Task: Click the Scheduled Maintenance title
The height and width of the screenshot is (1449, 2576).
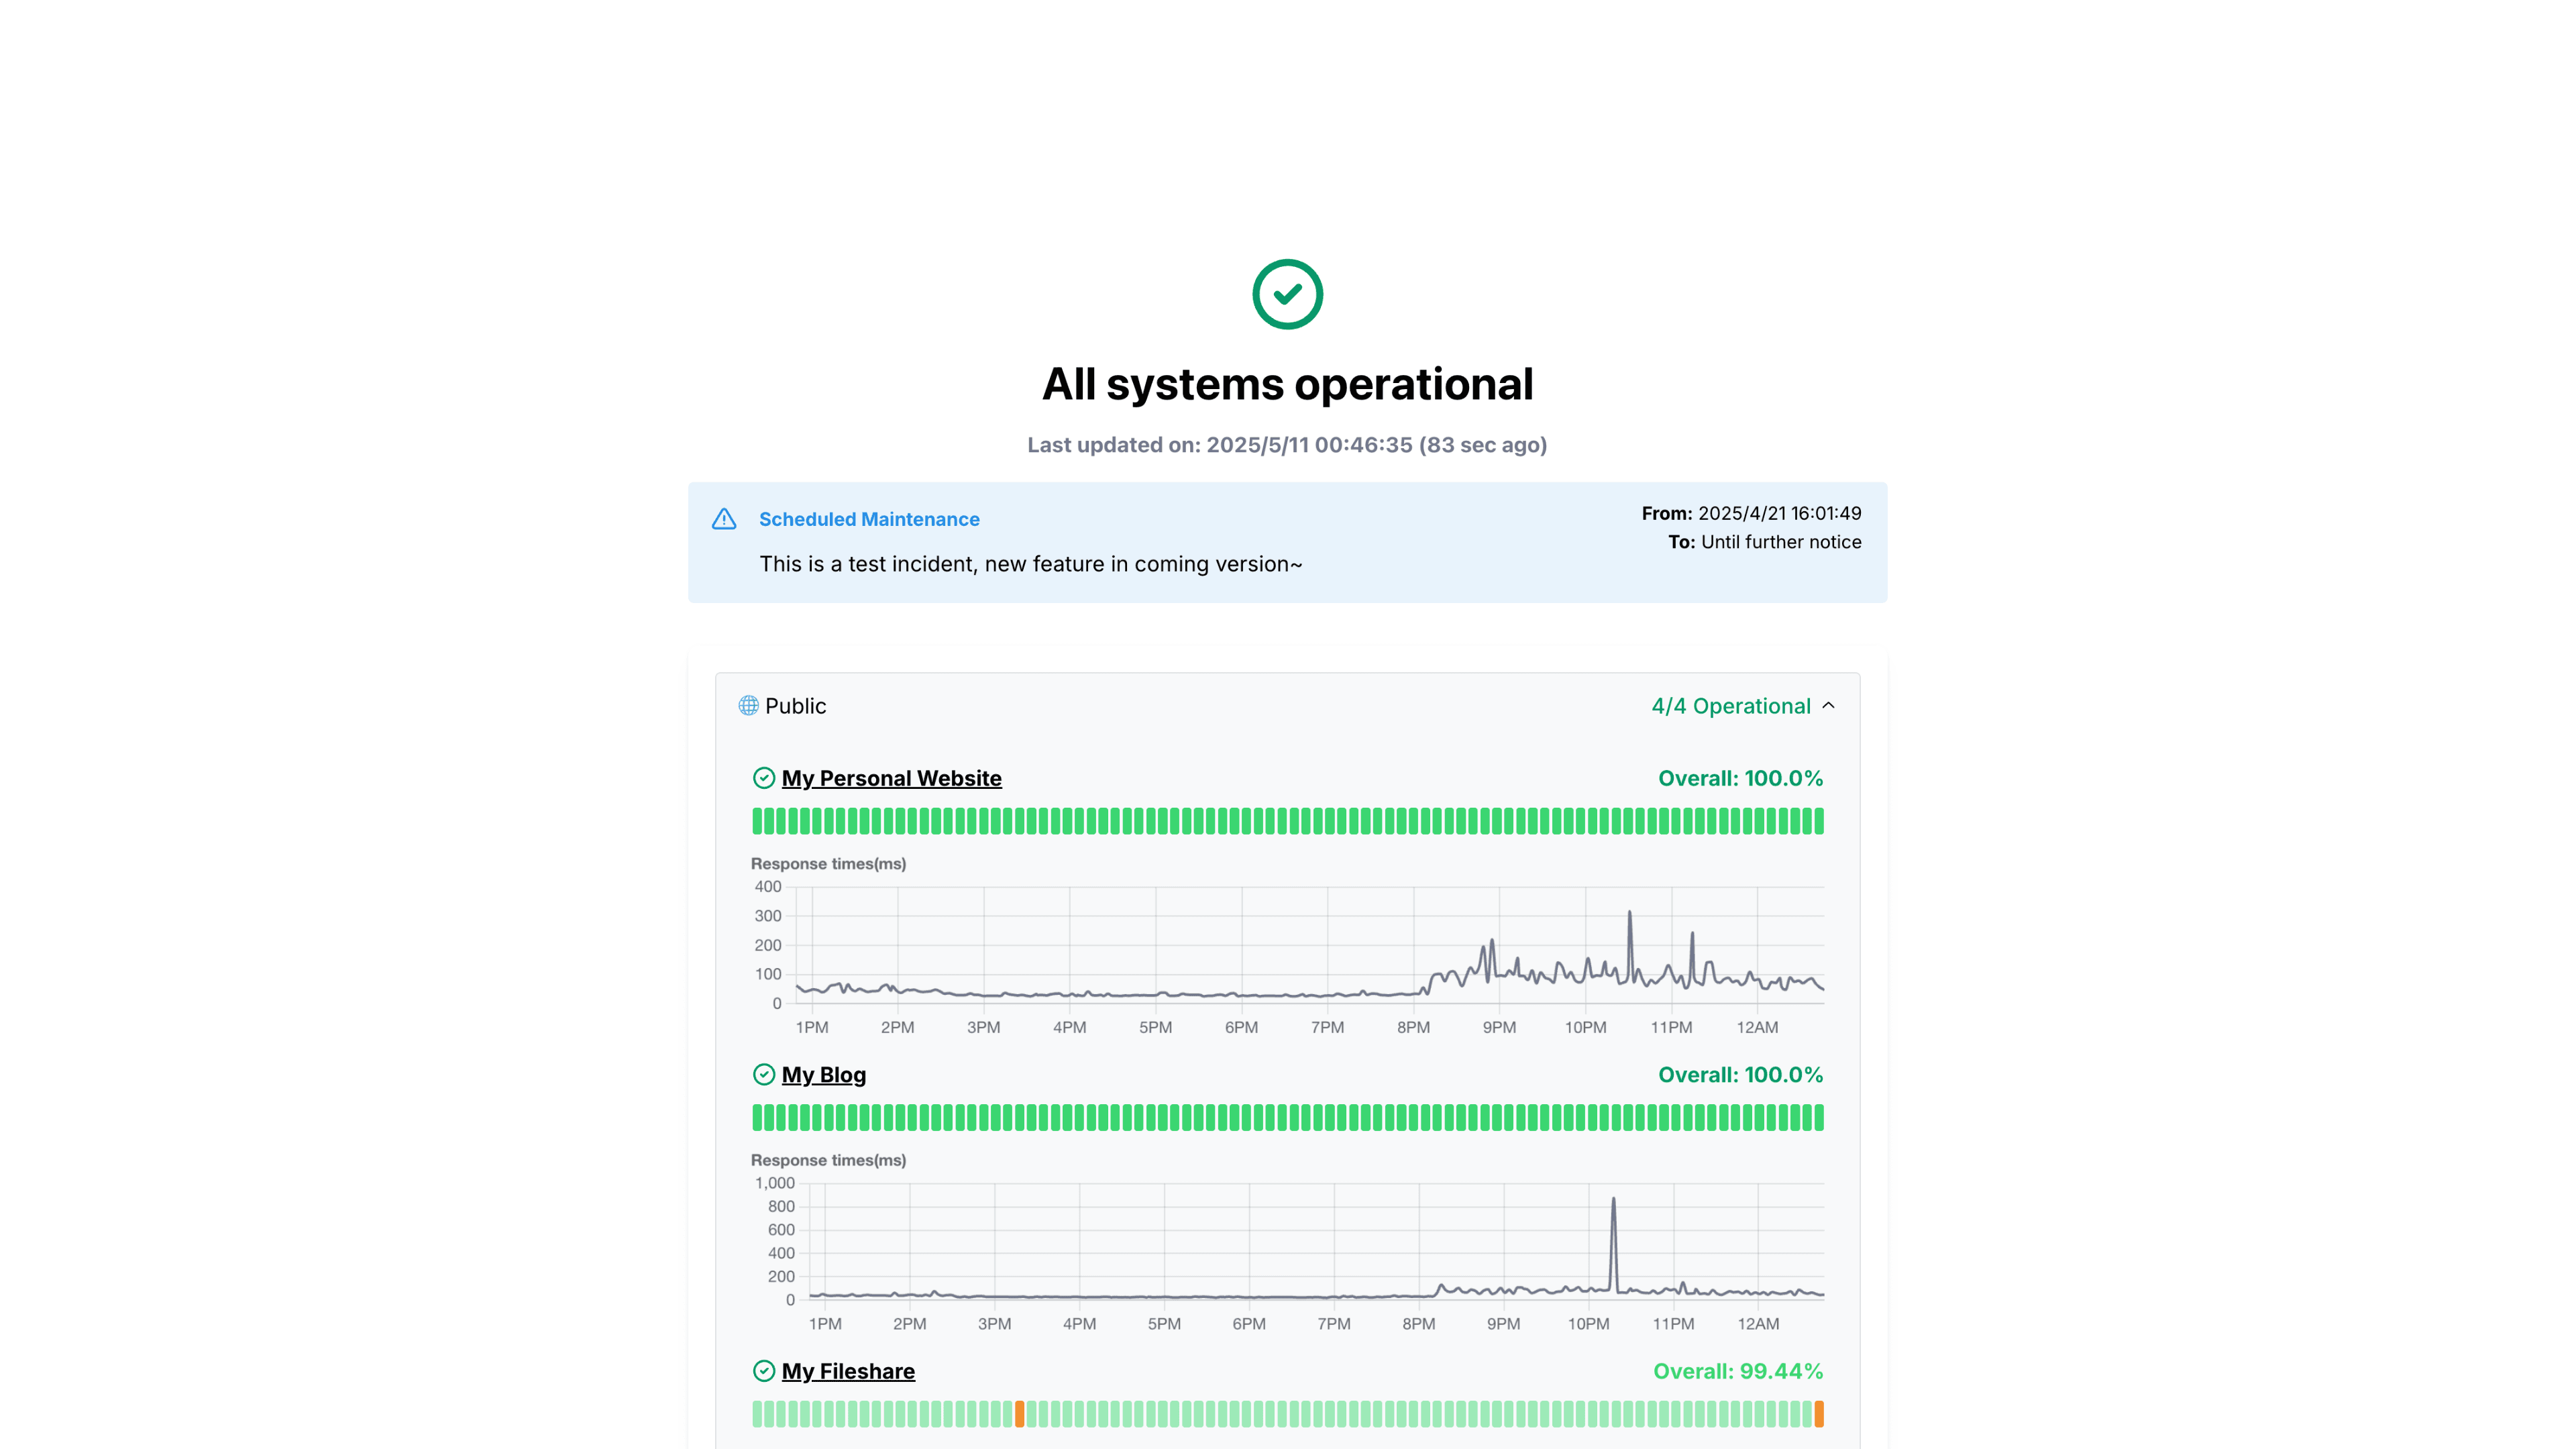Action: coord(869,519)
